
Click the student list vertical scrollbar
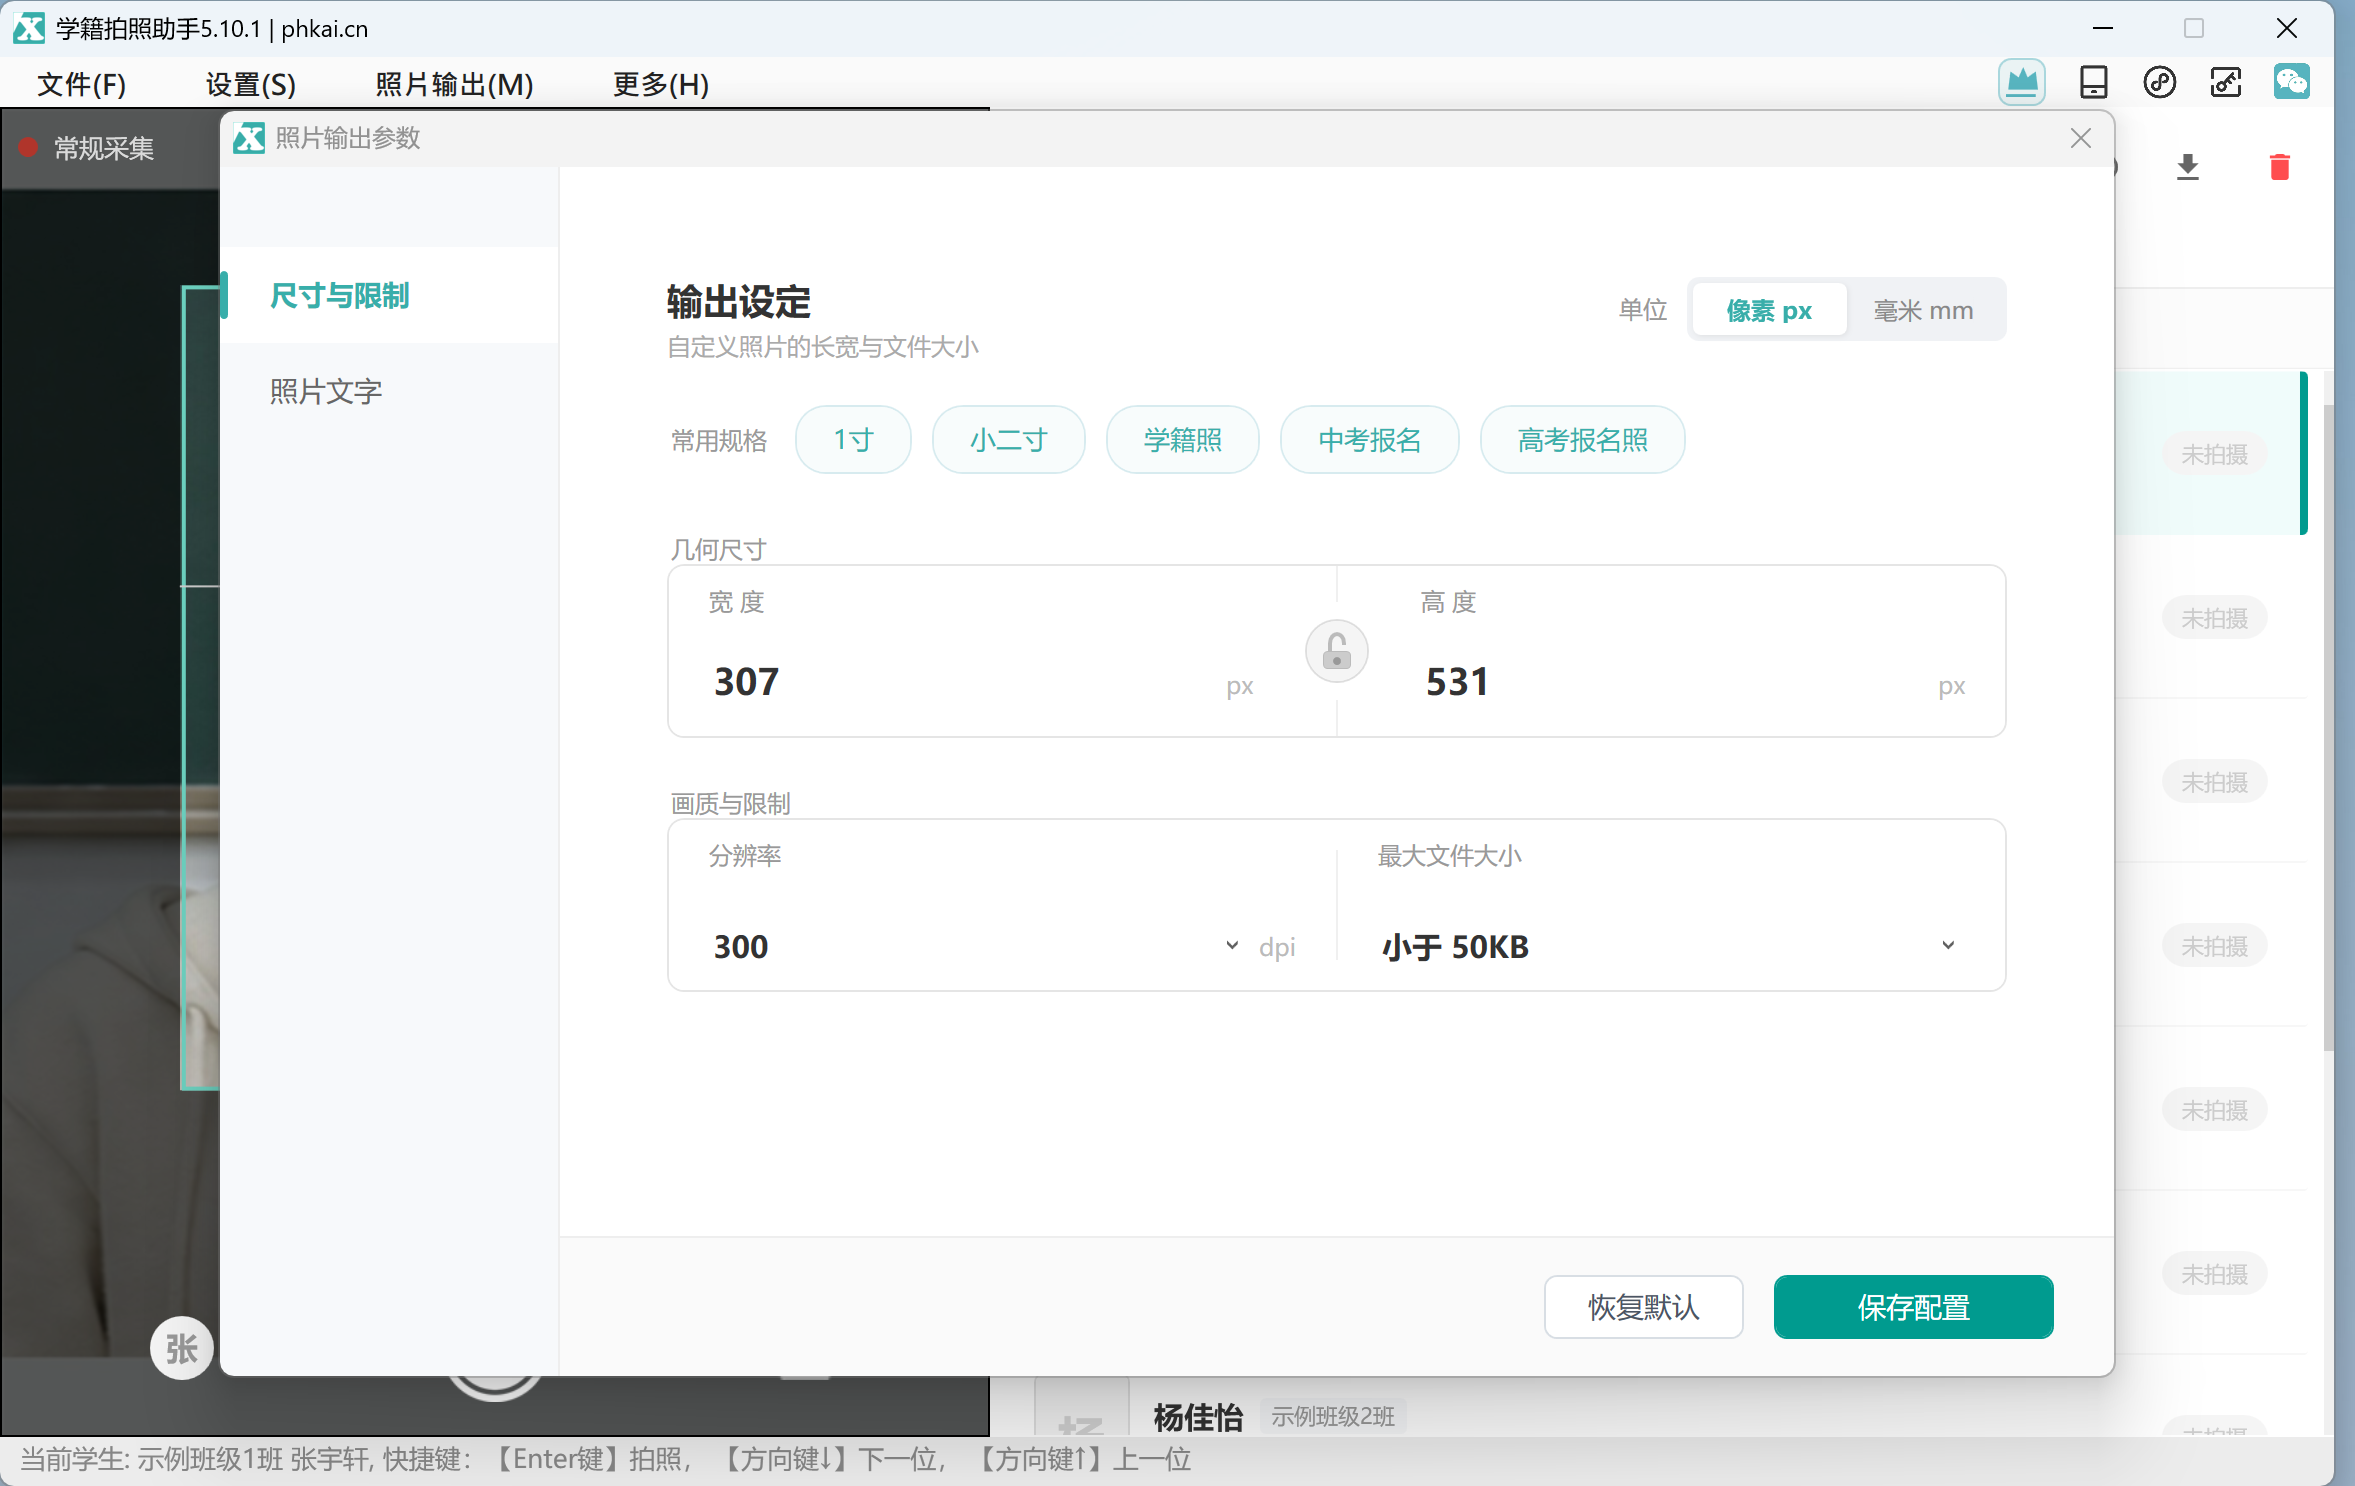tap(2327, 726)
